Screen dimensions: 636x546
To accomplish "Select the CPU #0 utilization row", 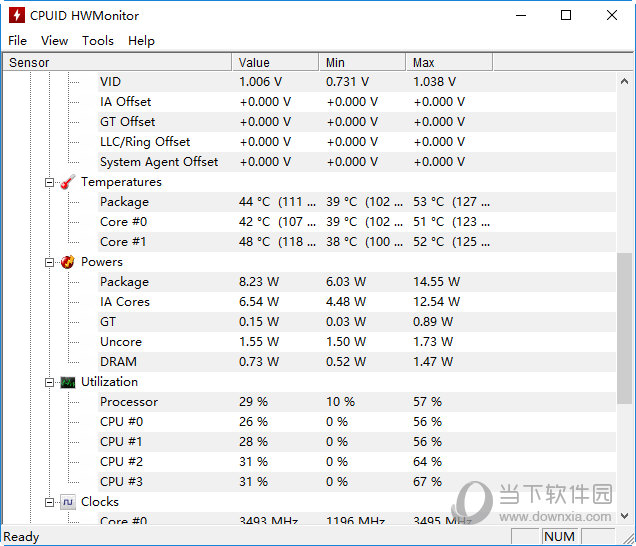I will tap(357, 421).
